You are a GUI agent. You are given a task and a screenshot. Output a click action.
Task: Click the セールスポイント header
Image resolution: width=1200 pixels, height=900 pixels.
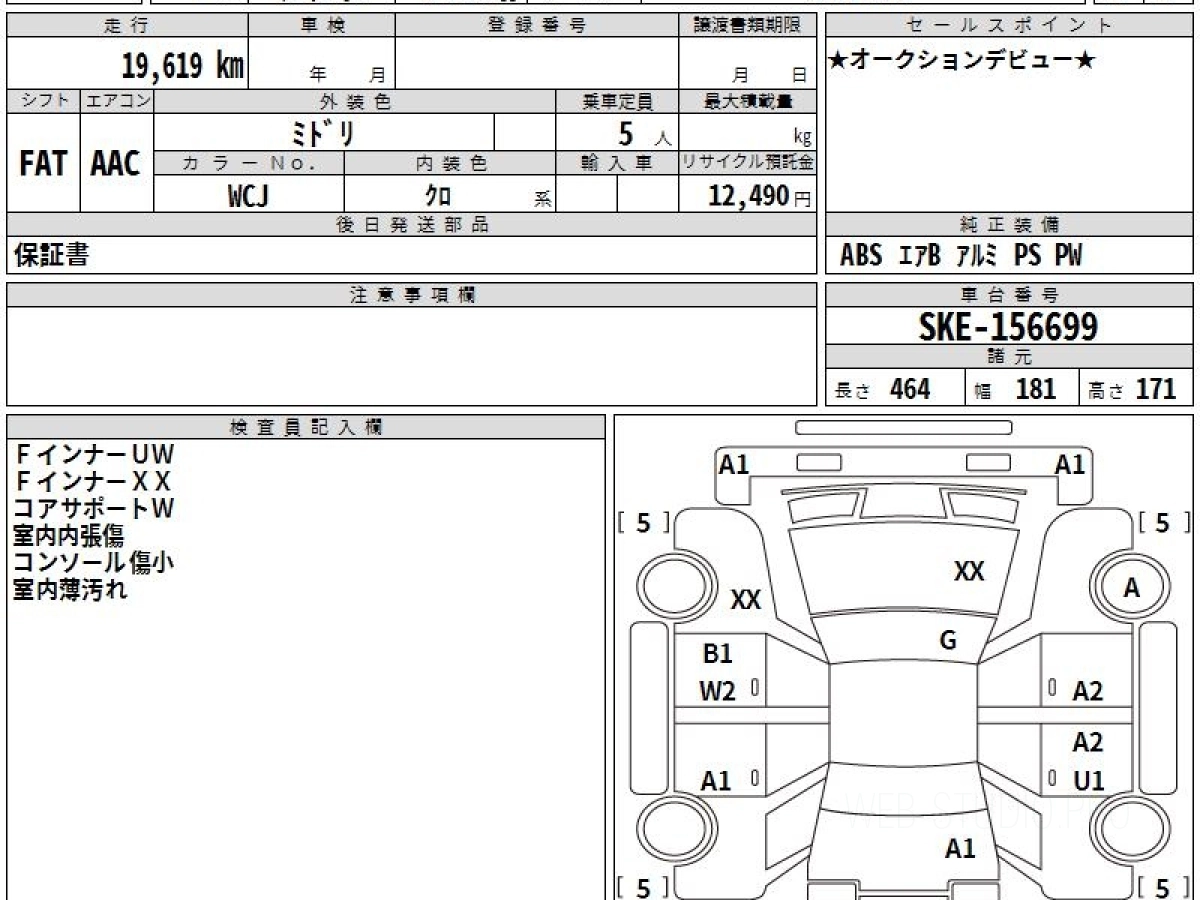[1010, 26]
